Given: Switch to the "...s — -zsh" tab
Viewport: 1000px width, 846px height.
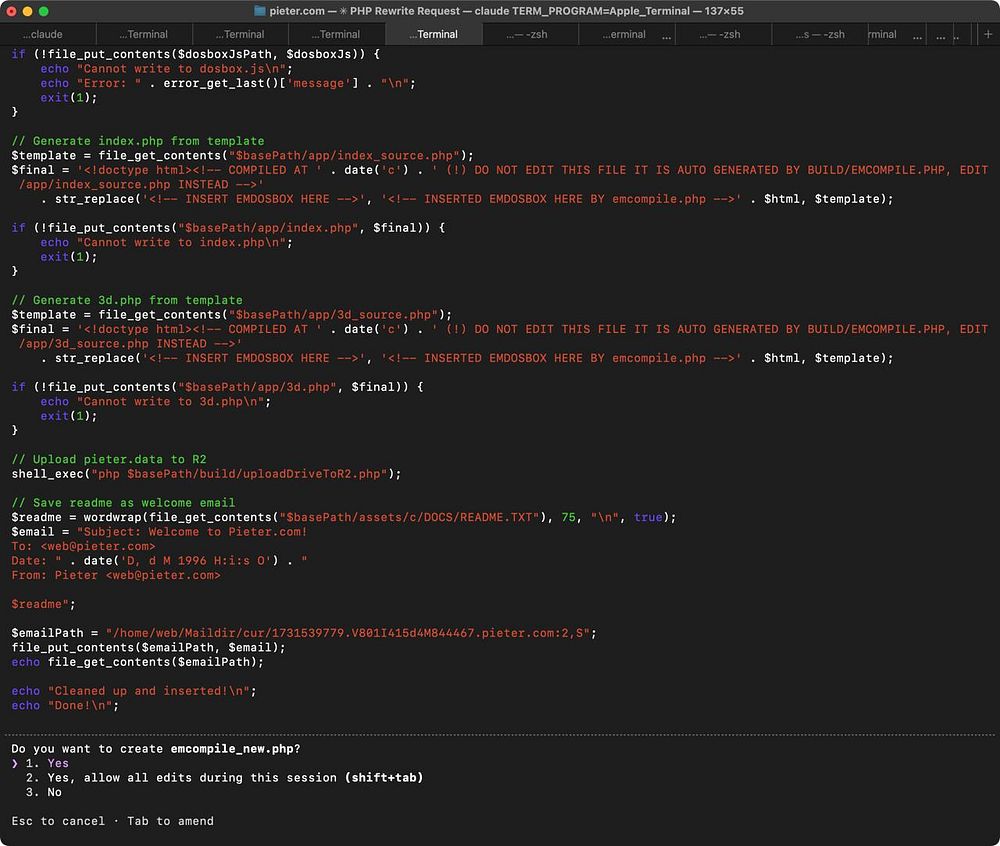Looking at the screenshot, I should [819, 34].
